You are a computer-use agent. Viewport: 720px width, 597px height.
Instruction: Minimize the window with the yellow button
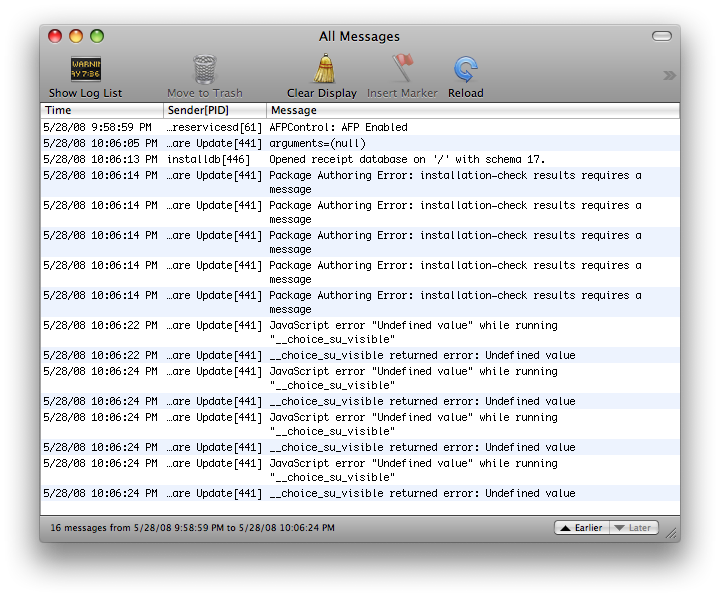76,36
